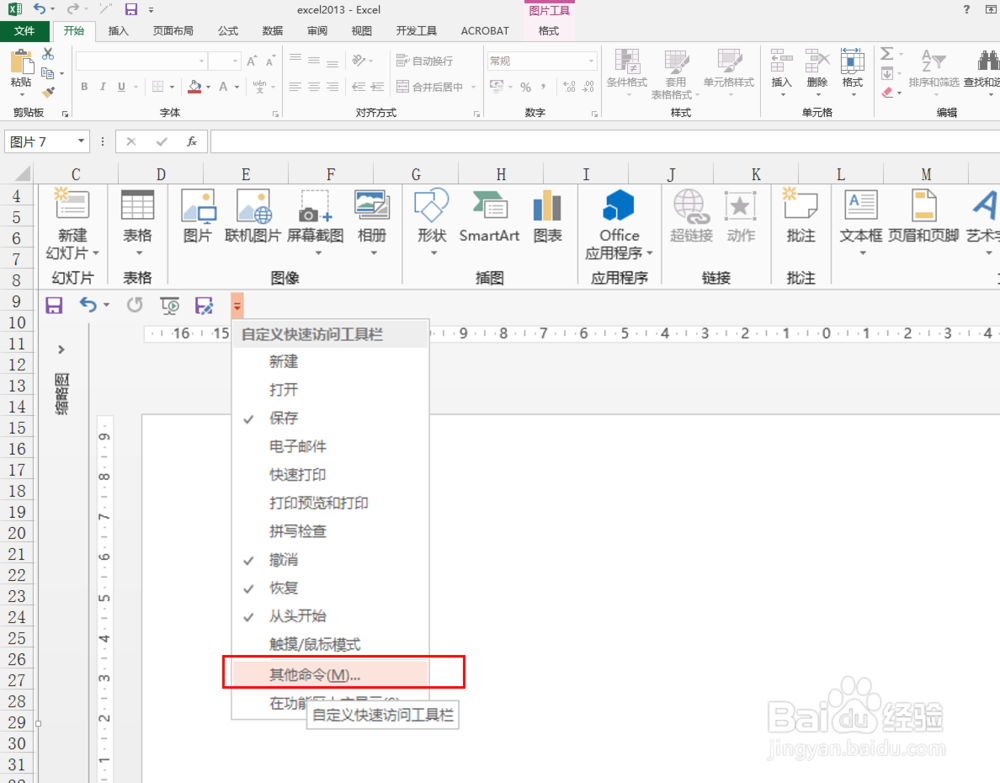Toggle italic formatting button
The image size is (1000, 783).
pos(102,87)
